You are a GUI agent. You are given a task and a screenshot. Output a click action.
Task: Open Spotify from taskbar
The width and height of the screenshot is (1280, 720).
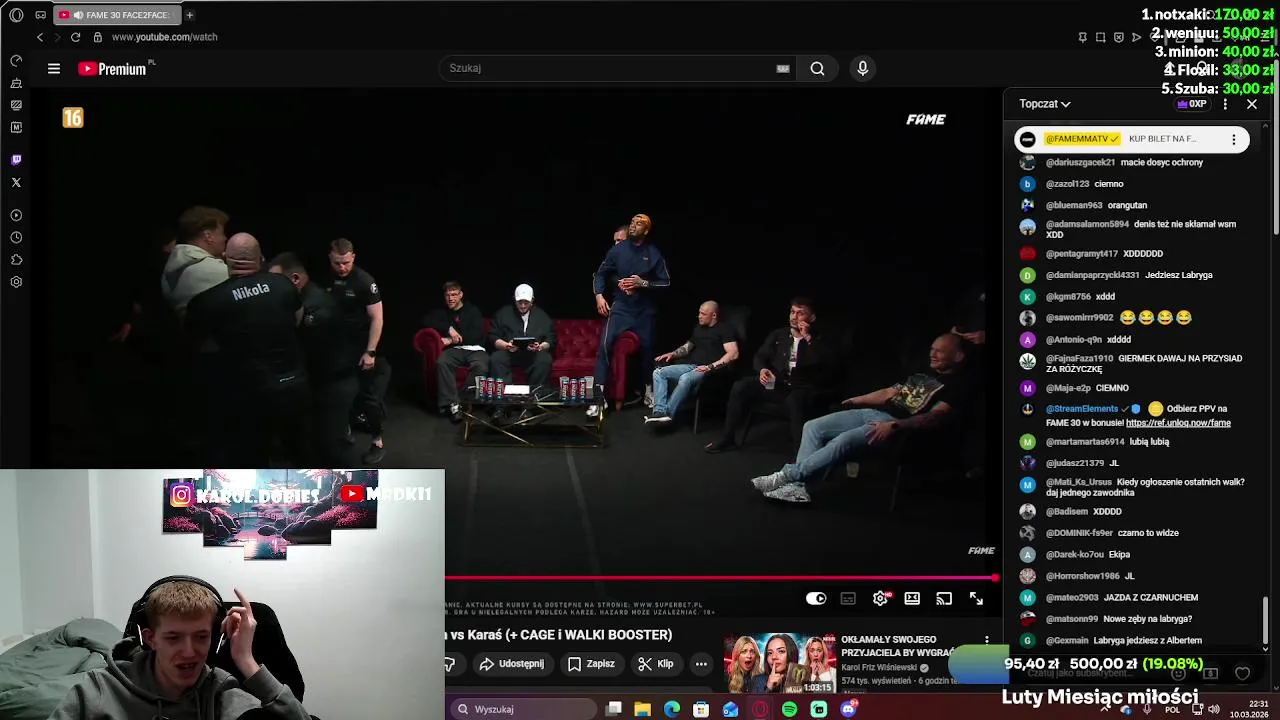pyautogui.click(x=789, y=709)
